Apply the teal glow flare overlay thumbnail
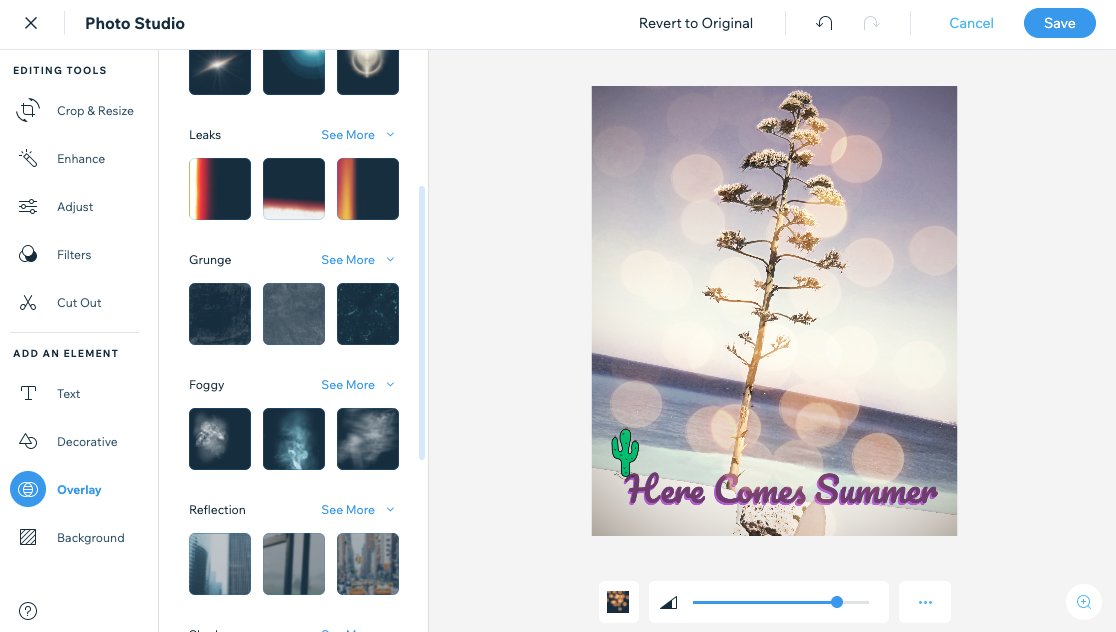Viewport: 1116px width, 632px height. [x=294, y=72]
